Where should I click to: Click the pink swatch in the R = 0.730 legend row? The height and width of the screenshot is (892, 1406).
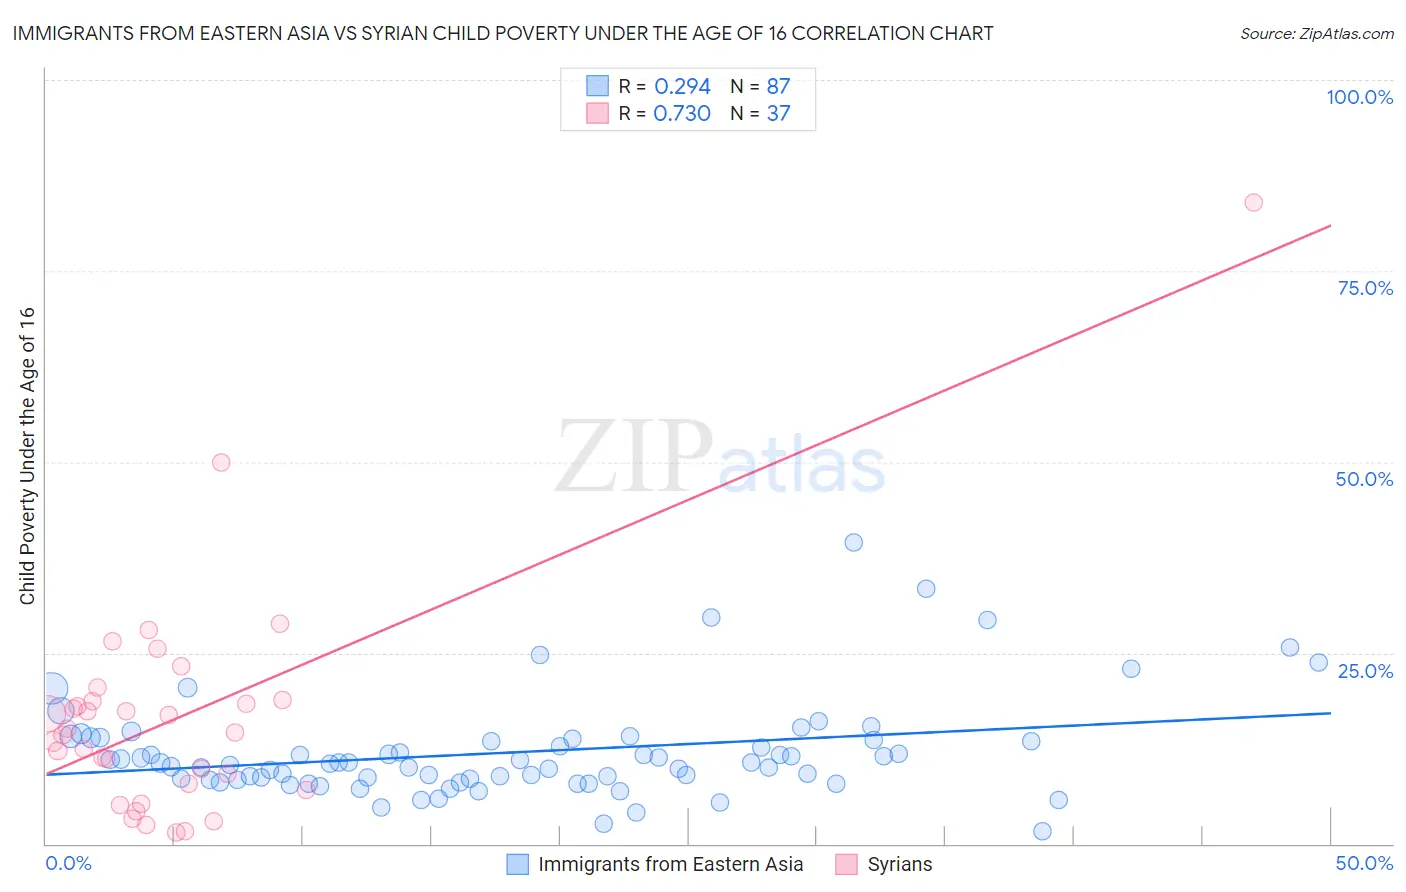click(597, 113)
